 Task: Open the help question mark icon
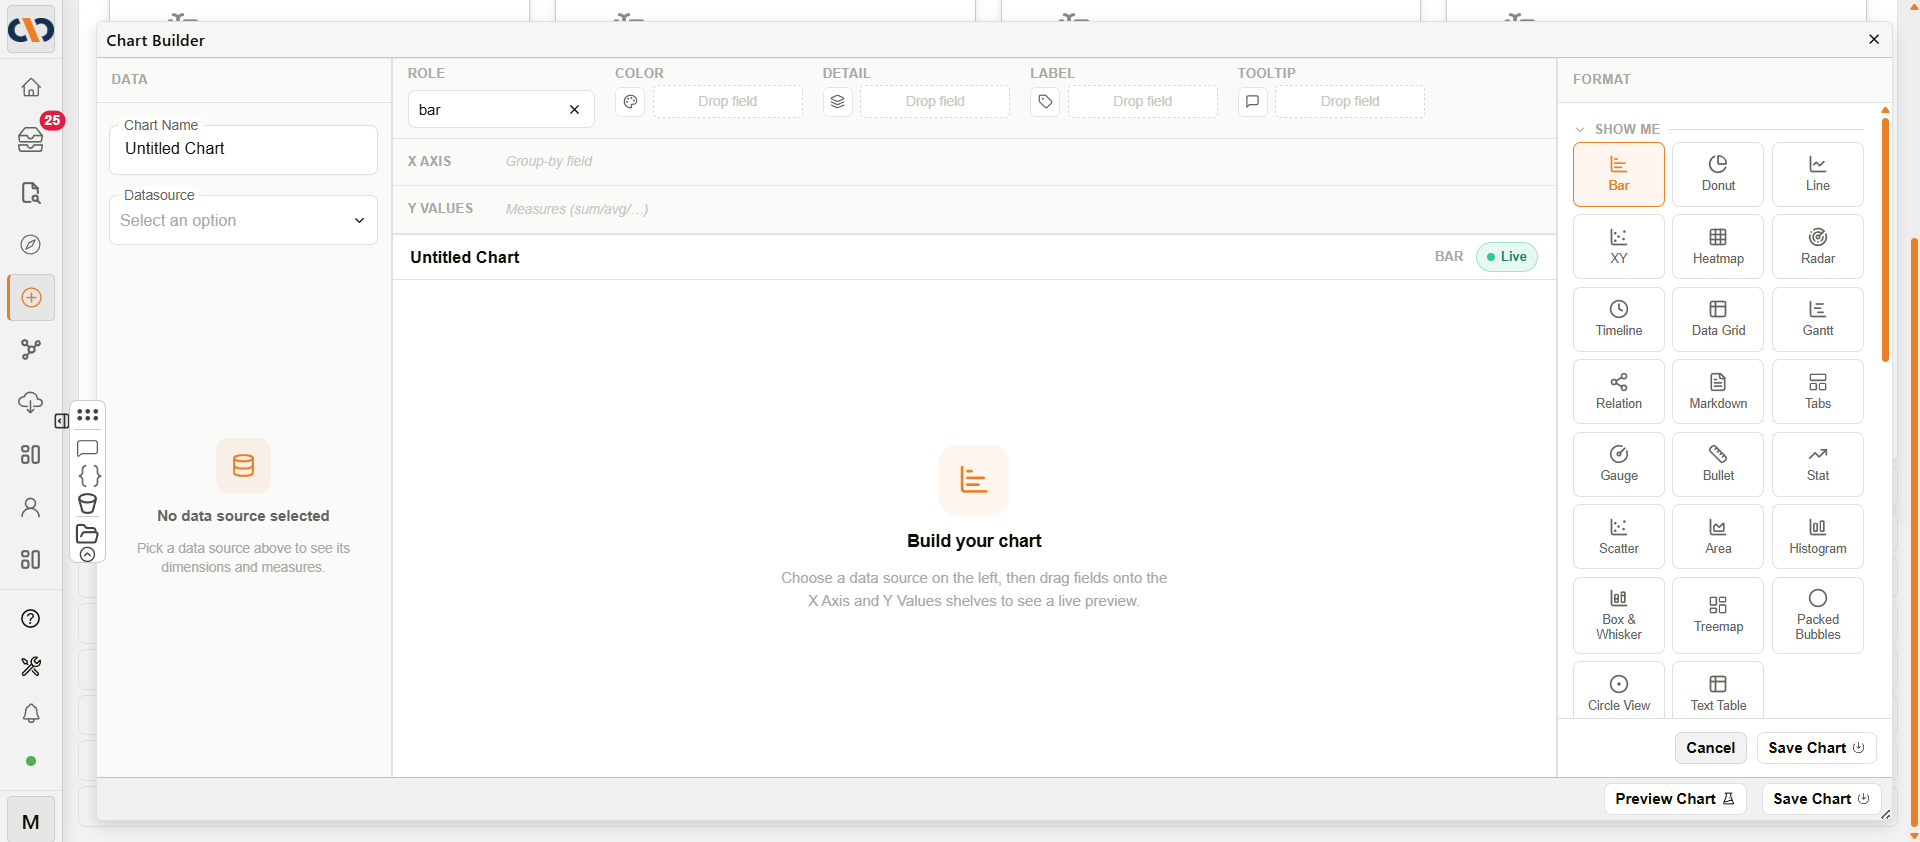(31, 618)
